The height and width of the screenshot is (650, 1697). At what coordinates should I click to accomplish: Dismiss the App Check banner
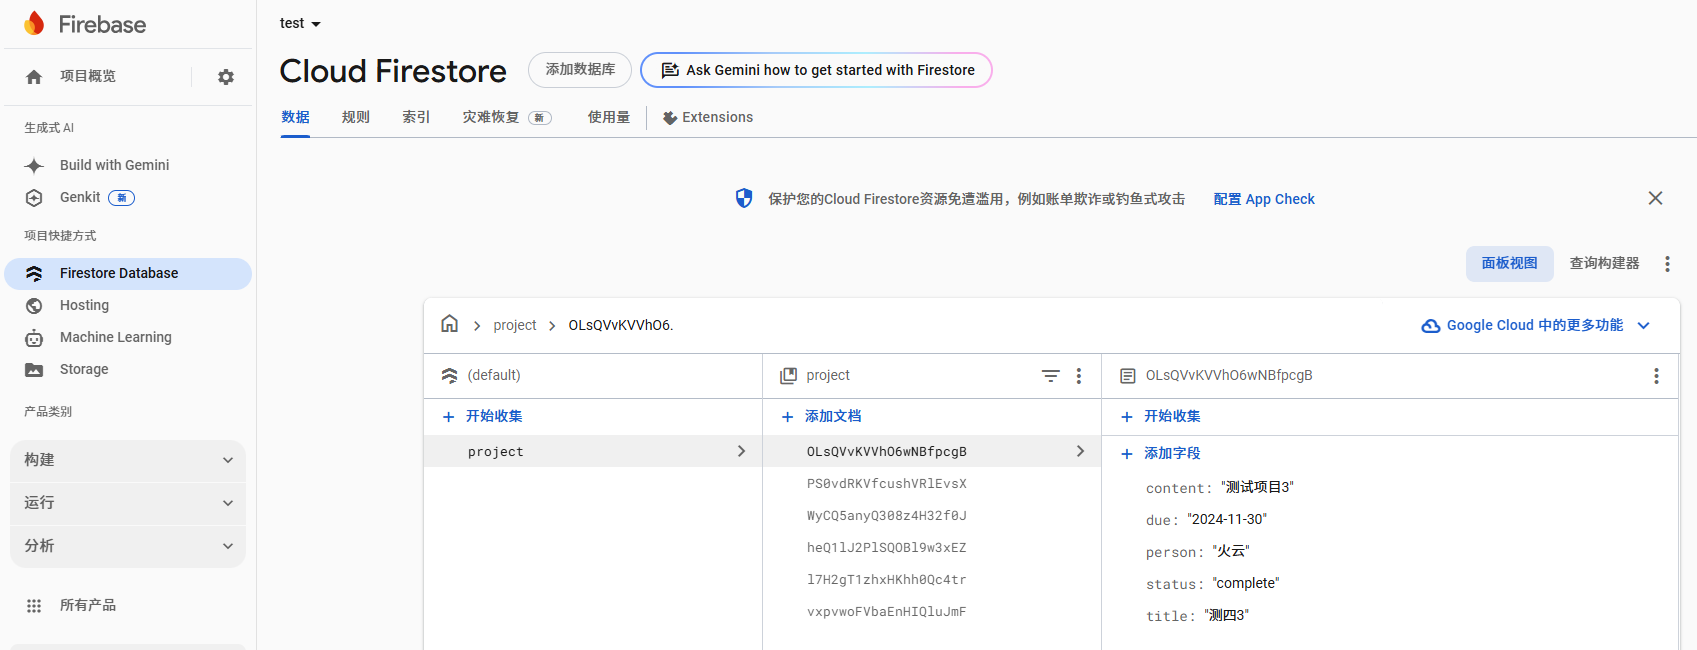(x=1655, y=198)
